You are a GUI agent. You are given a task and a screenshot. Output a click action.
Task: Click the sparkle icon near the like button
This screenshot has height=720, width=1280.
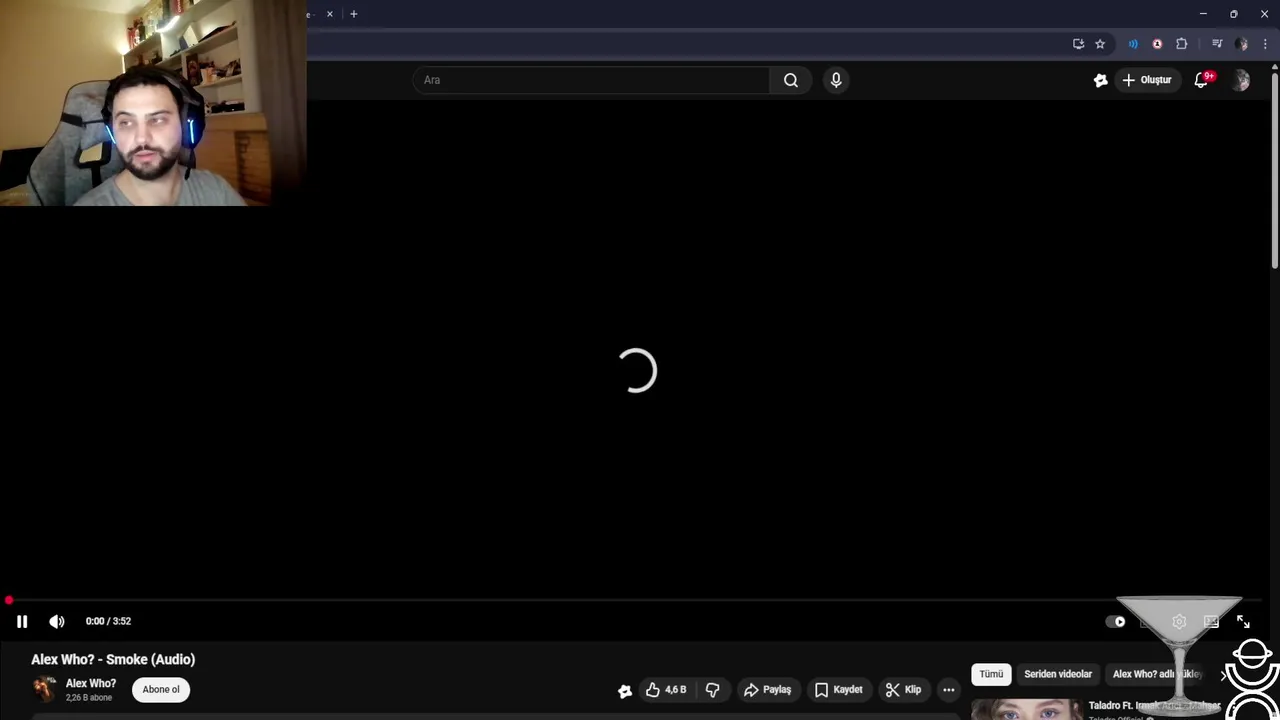[x=625, y=690]
